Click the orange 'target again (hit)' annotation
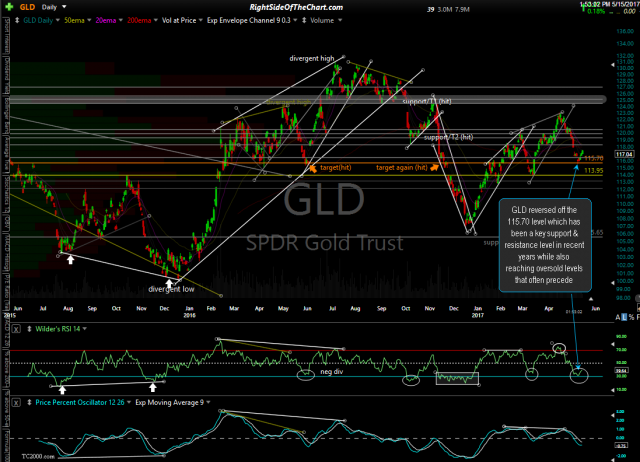This screenshot has width=640, height=462. point(402,167)
